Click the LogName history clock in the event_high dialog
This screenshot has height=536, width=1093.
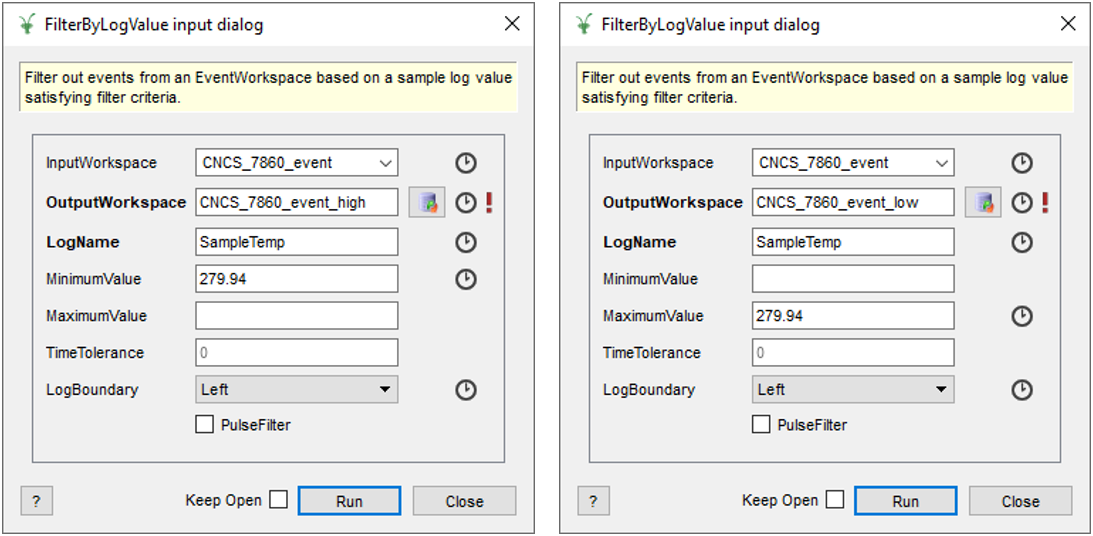point(466,242)
